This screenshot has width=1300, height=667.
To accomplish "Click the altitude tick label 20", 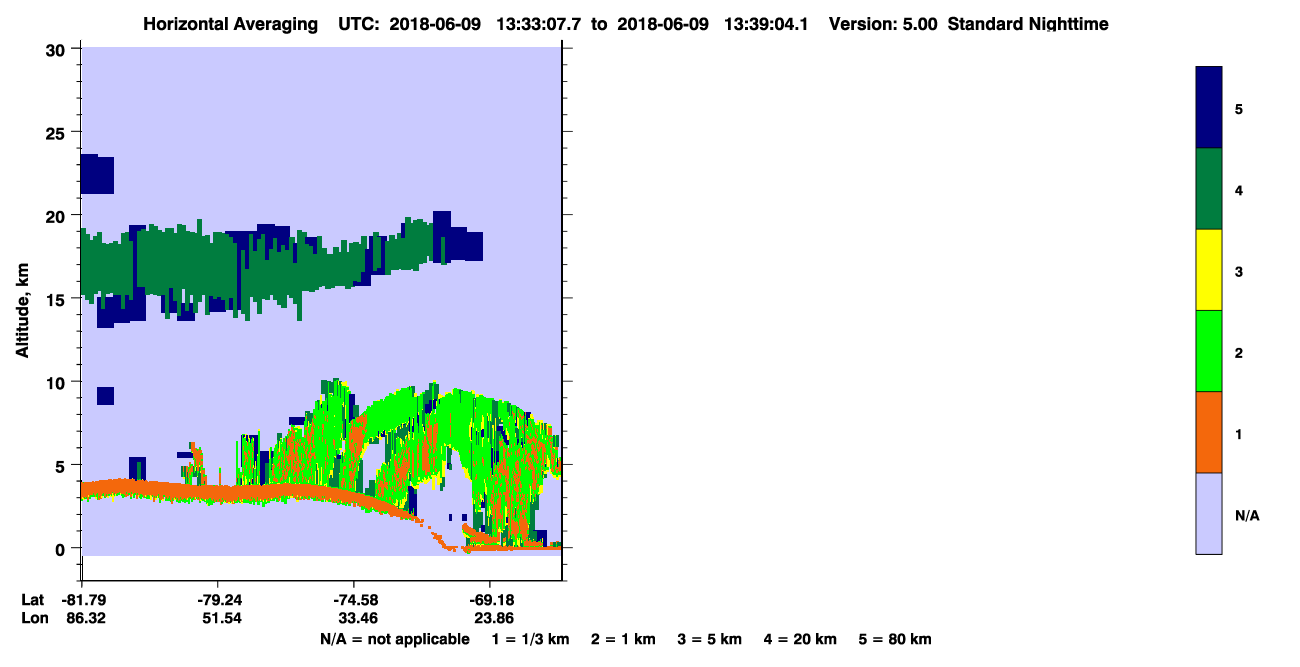I will (57, 215).
